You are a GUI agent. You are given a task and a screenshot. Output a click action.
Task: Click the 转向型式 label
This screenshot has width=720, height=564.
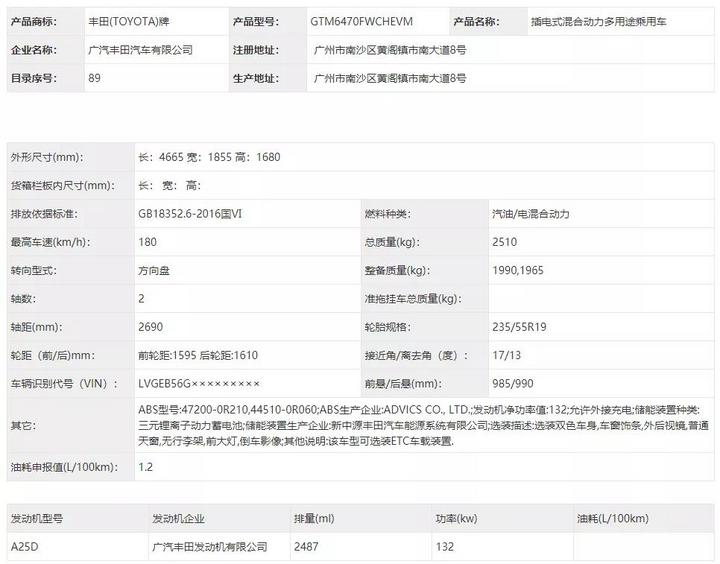click(34, 271)
